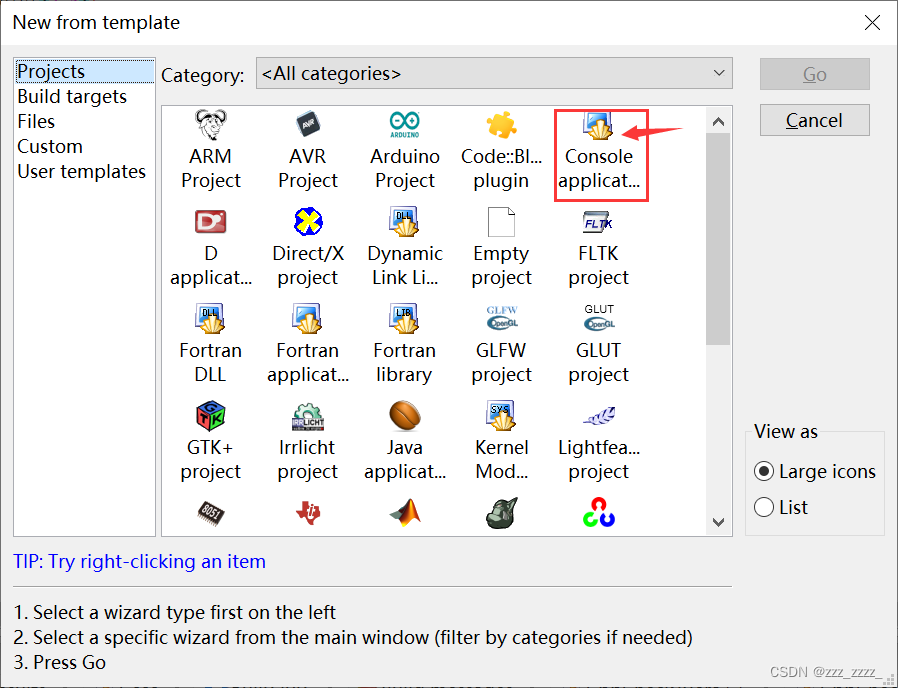Select the Console application template
Viewport: 898px width, 688px height.
click(598, 151)
